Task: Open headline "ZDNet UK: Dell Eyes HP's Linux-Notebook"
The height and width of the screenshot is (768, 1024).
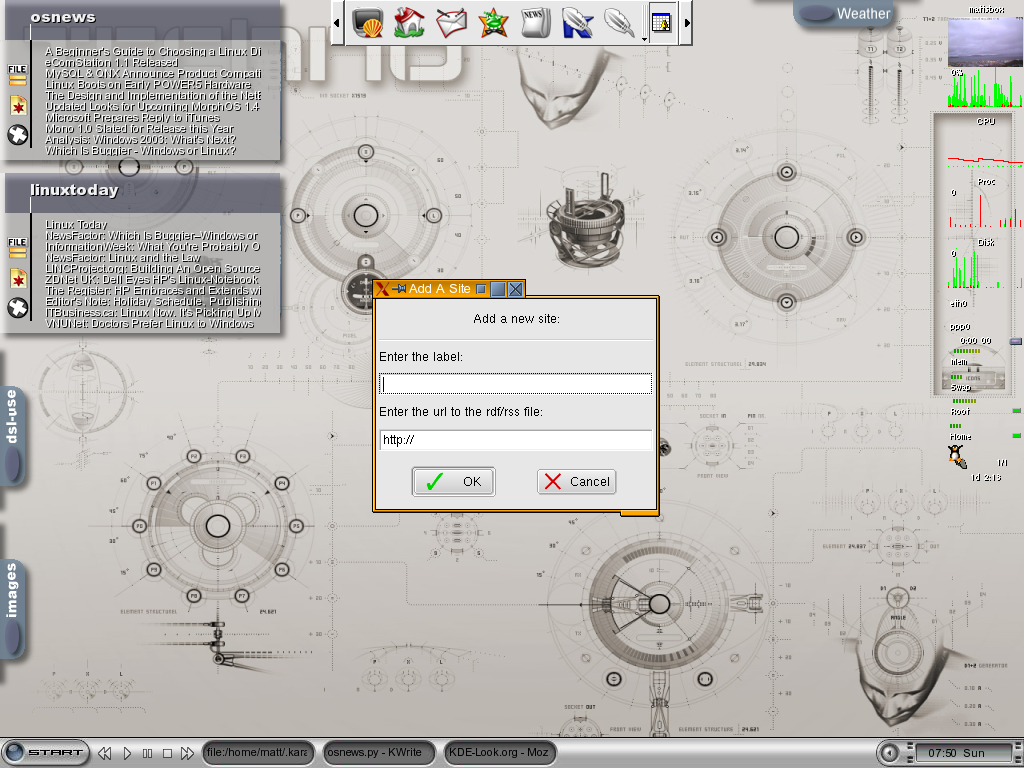Action: point(152,280)
